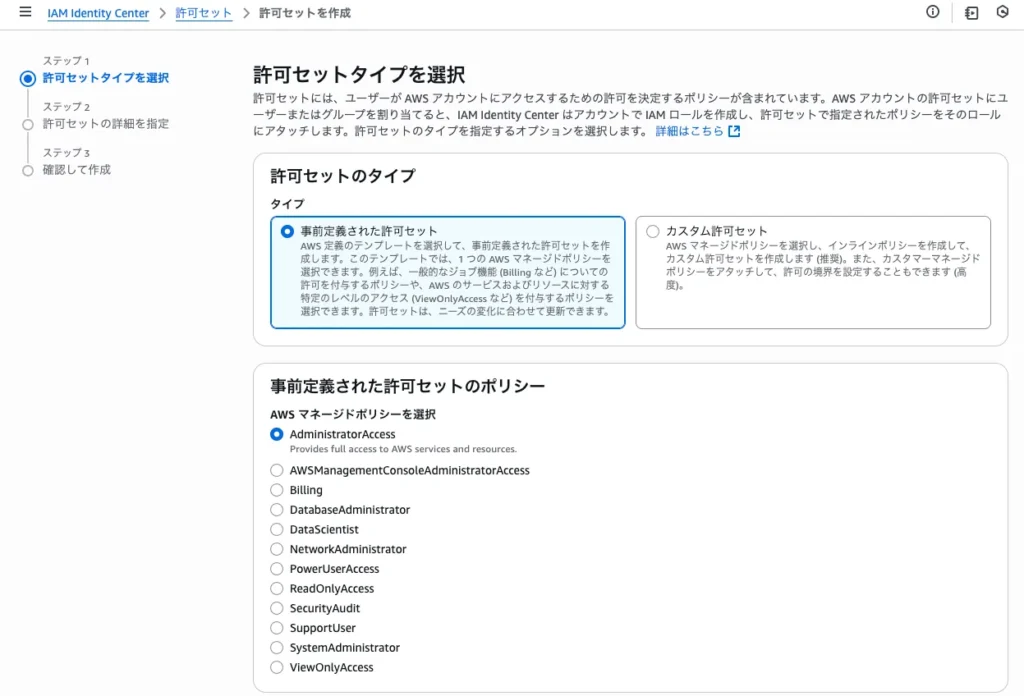The height and width of the screenshot is (696, 1024).
Task: Choose the ViewOnlyAccess policy option
Action: (x=277, y=667)
